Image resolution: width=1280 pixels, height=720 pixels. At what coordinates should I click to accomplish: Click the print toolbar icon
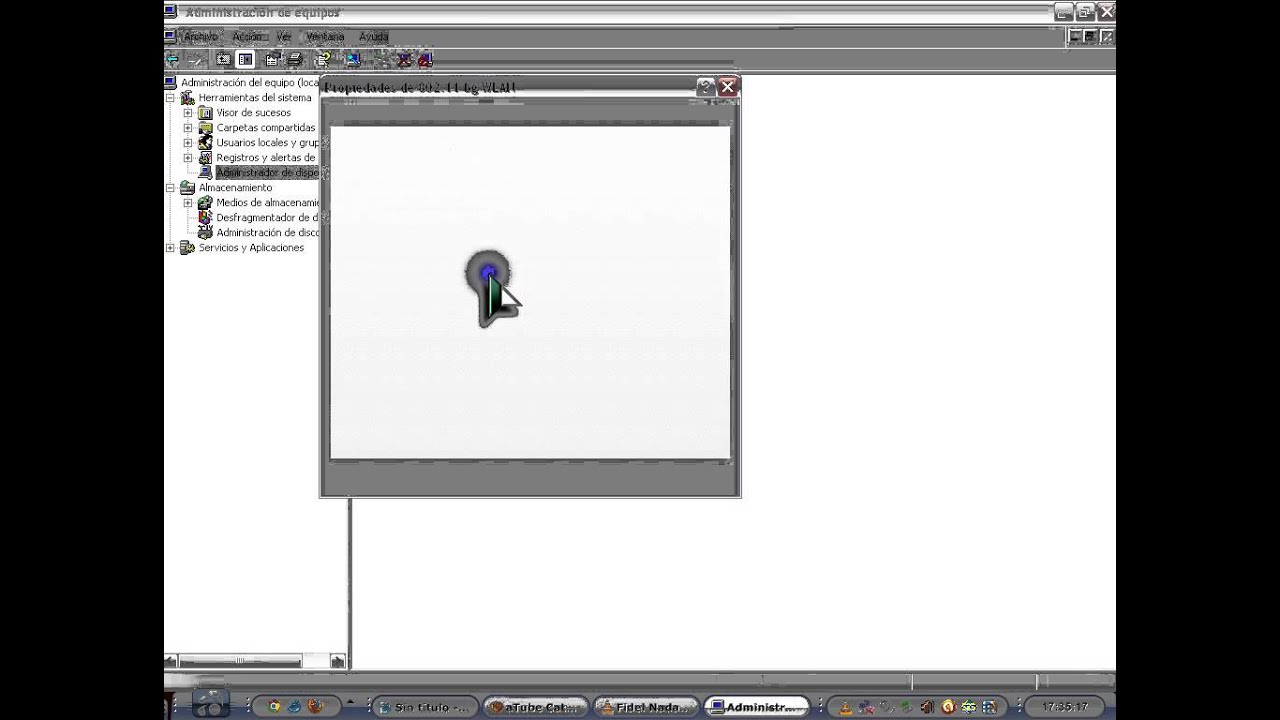coord(295,59)
